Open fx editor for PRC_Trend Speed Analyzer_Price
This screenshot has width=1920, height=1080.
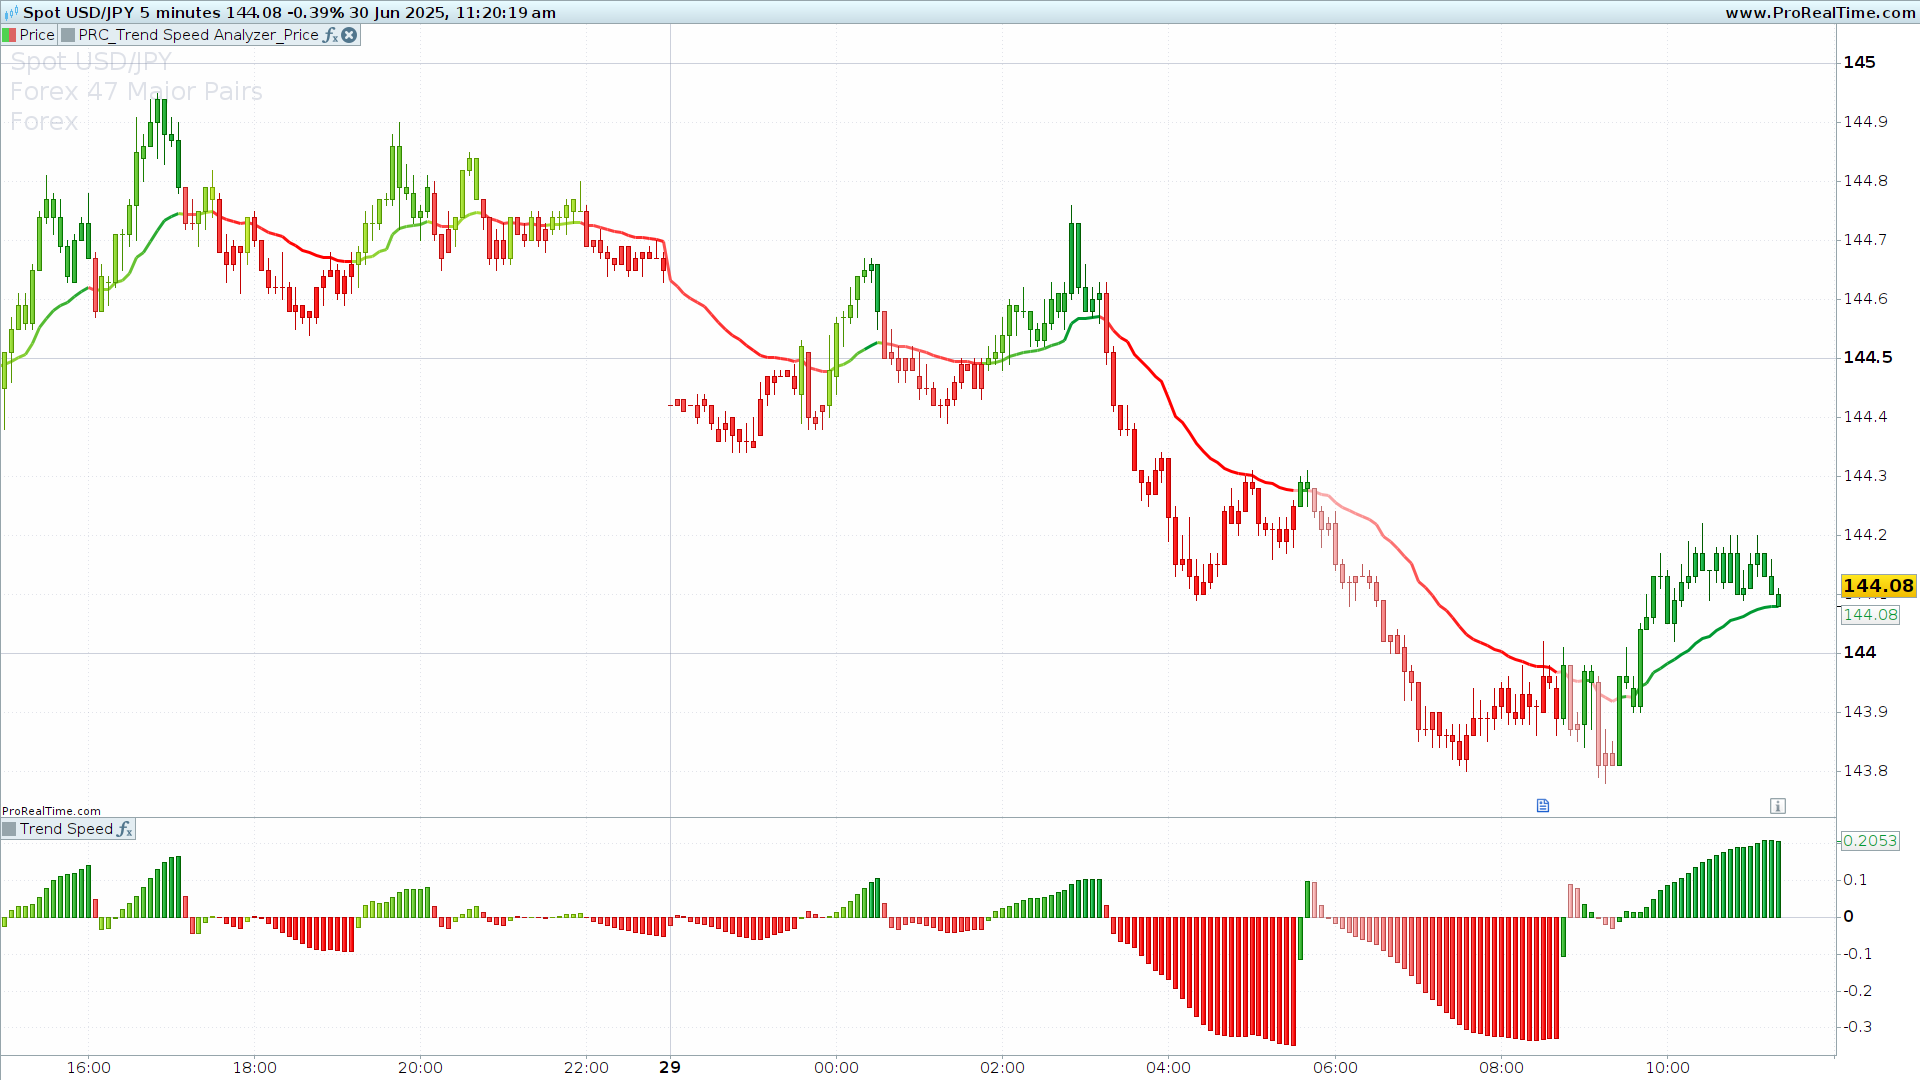[330, 35]
